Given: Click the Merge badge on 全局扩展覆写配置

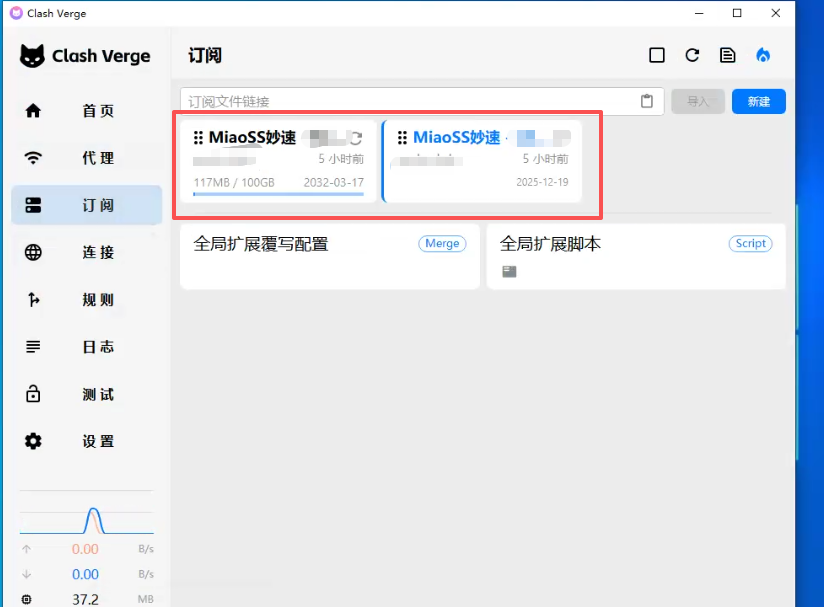Looking at the screenshot, I should [442, 243].
